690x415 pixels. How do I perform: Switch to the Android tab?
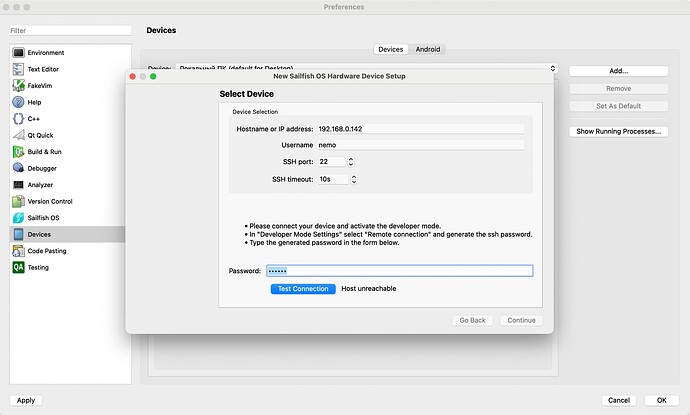(428, 49)
